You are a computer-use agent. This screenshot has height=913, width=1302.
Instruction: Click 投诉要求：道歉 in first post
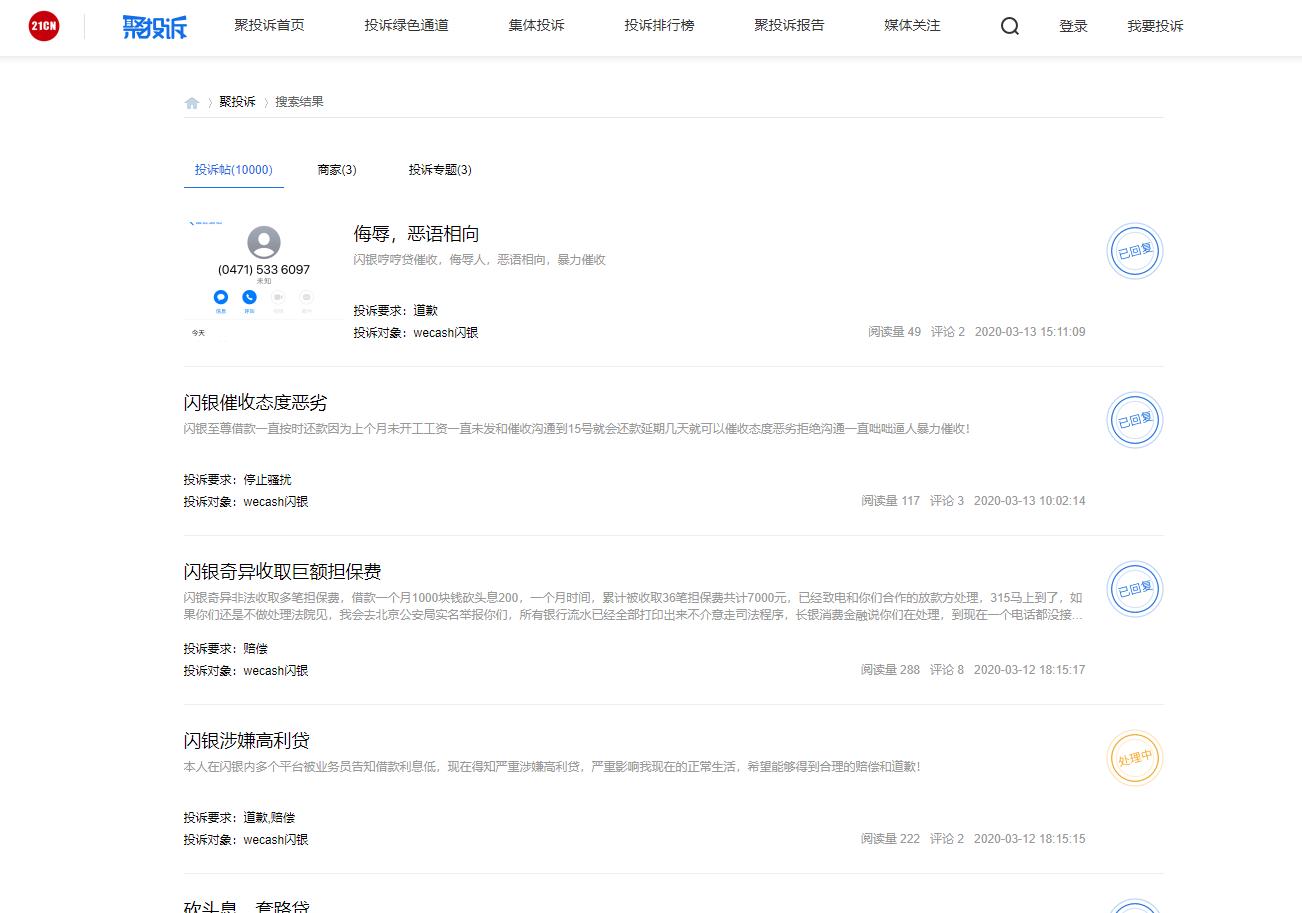(x=395, y=311)
